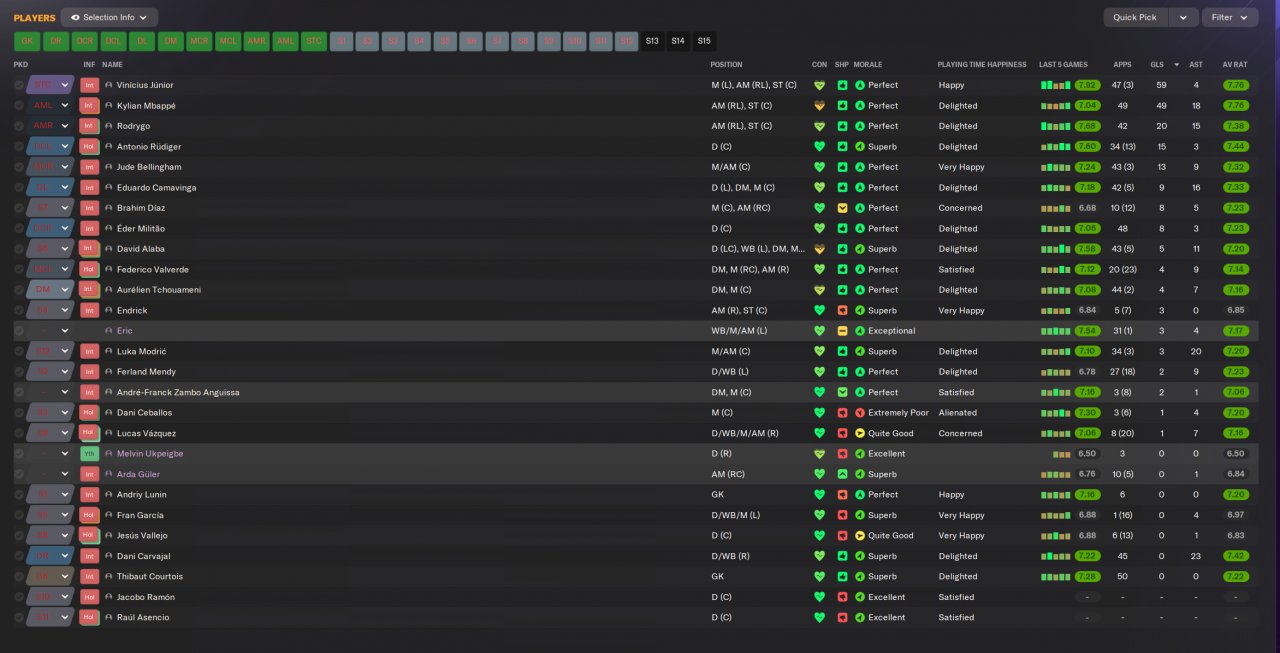Click the yellow sharpness icon for Brahim Díaz

point(842,208)
